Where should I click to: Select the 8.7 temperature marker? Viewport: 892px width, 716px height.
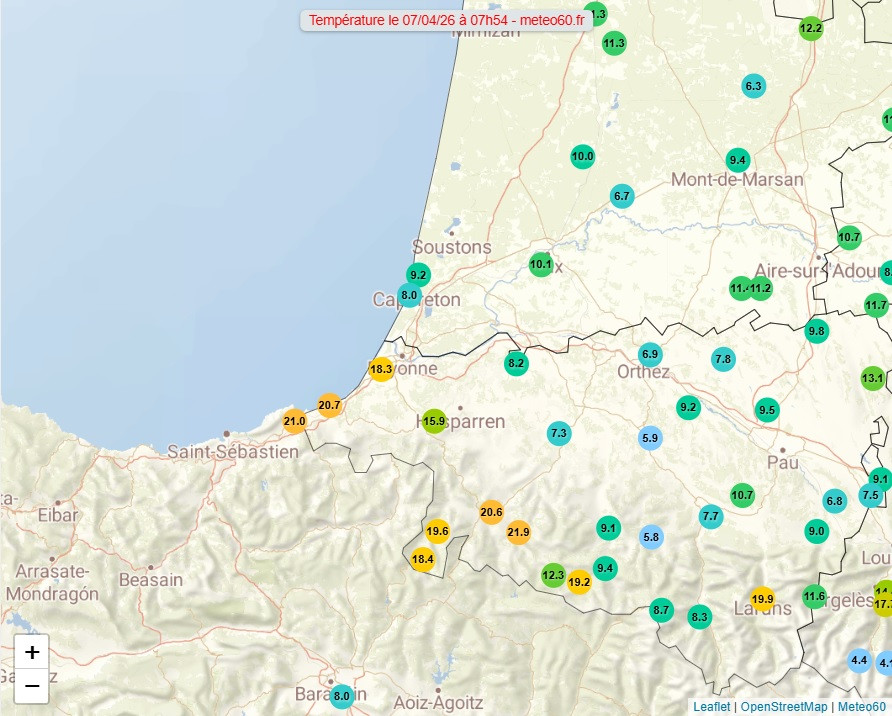pyautogui.click(x=661, y=610)
